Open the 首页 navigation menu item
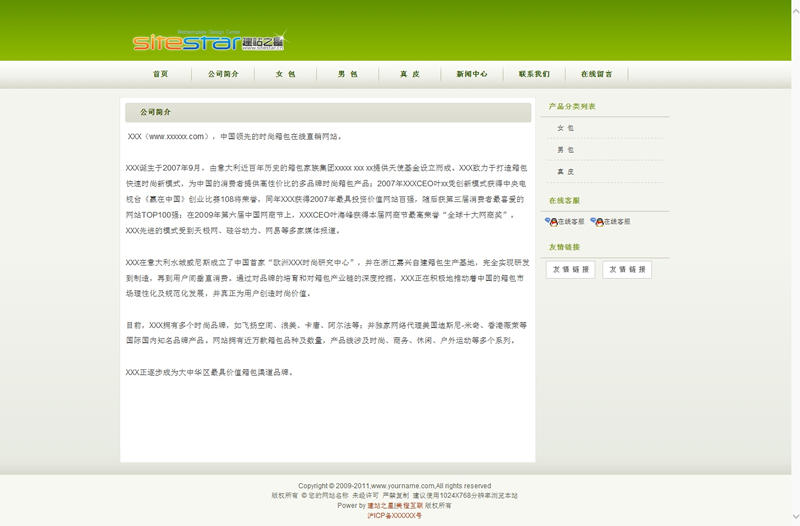The width and height of the screenshot is (800, 526). click(161, 74)
